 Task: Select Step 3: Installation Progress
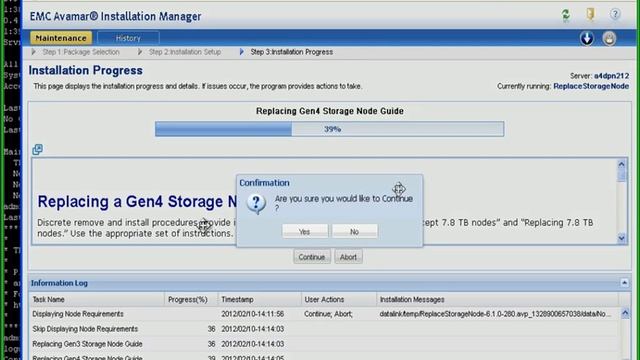point(291,52)
